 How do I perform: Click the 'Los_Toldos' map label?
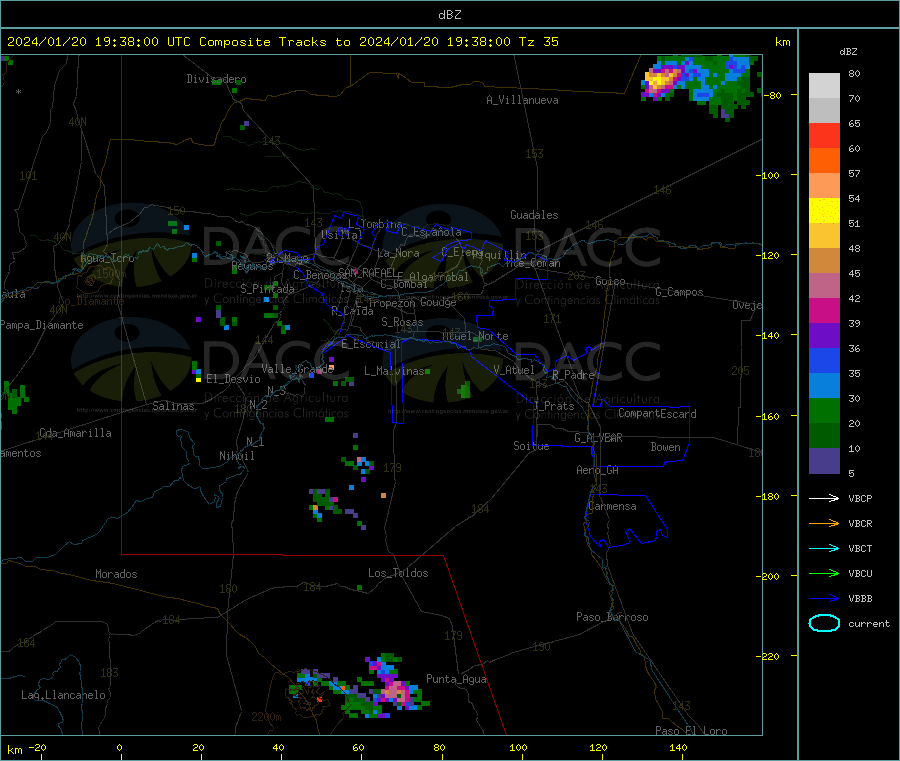(x=398, y=573)
